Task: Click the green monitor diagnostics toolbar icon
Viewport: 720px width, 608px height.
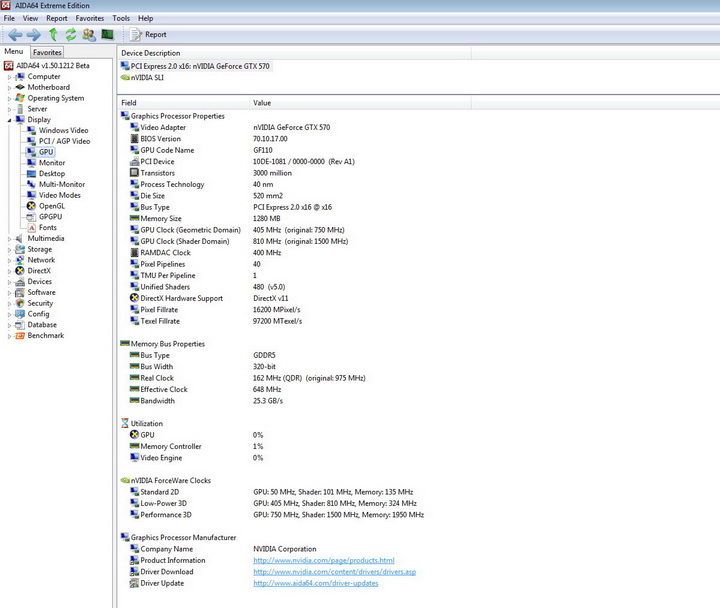Action: point(107,34)
